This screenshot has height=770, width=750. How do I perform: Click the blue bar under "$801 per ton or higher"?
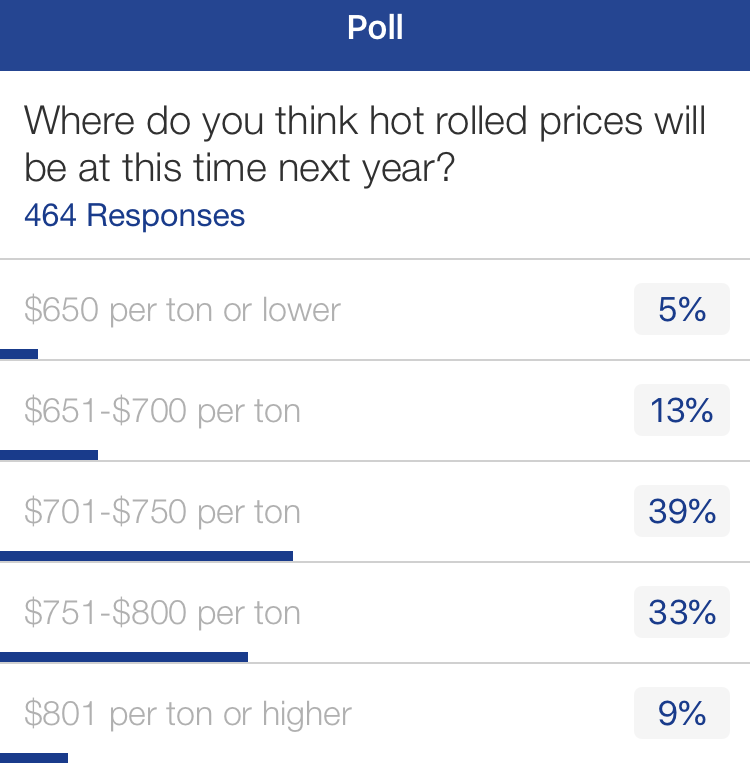coord(34,758)
